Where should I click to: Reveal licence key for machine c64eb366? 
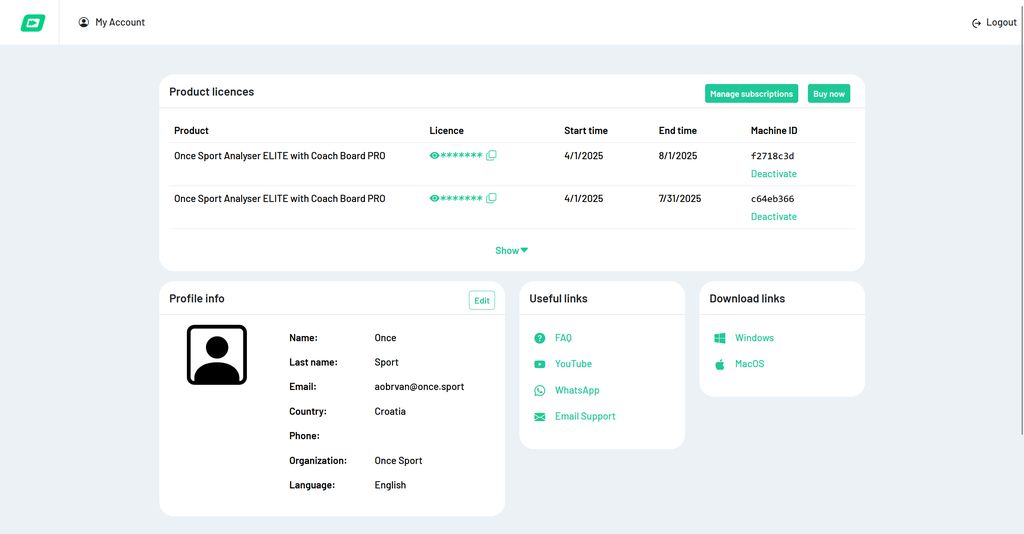point(434,198)
